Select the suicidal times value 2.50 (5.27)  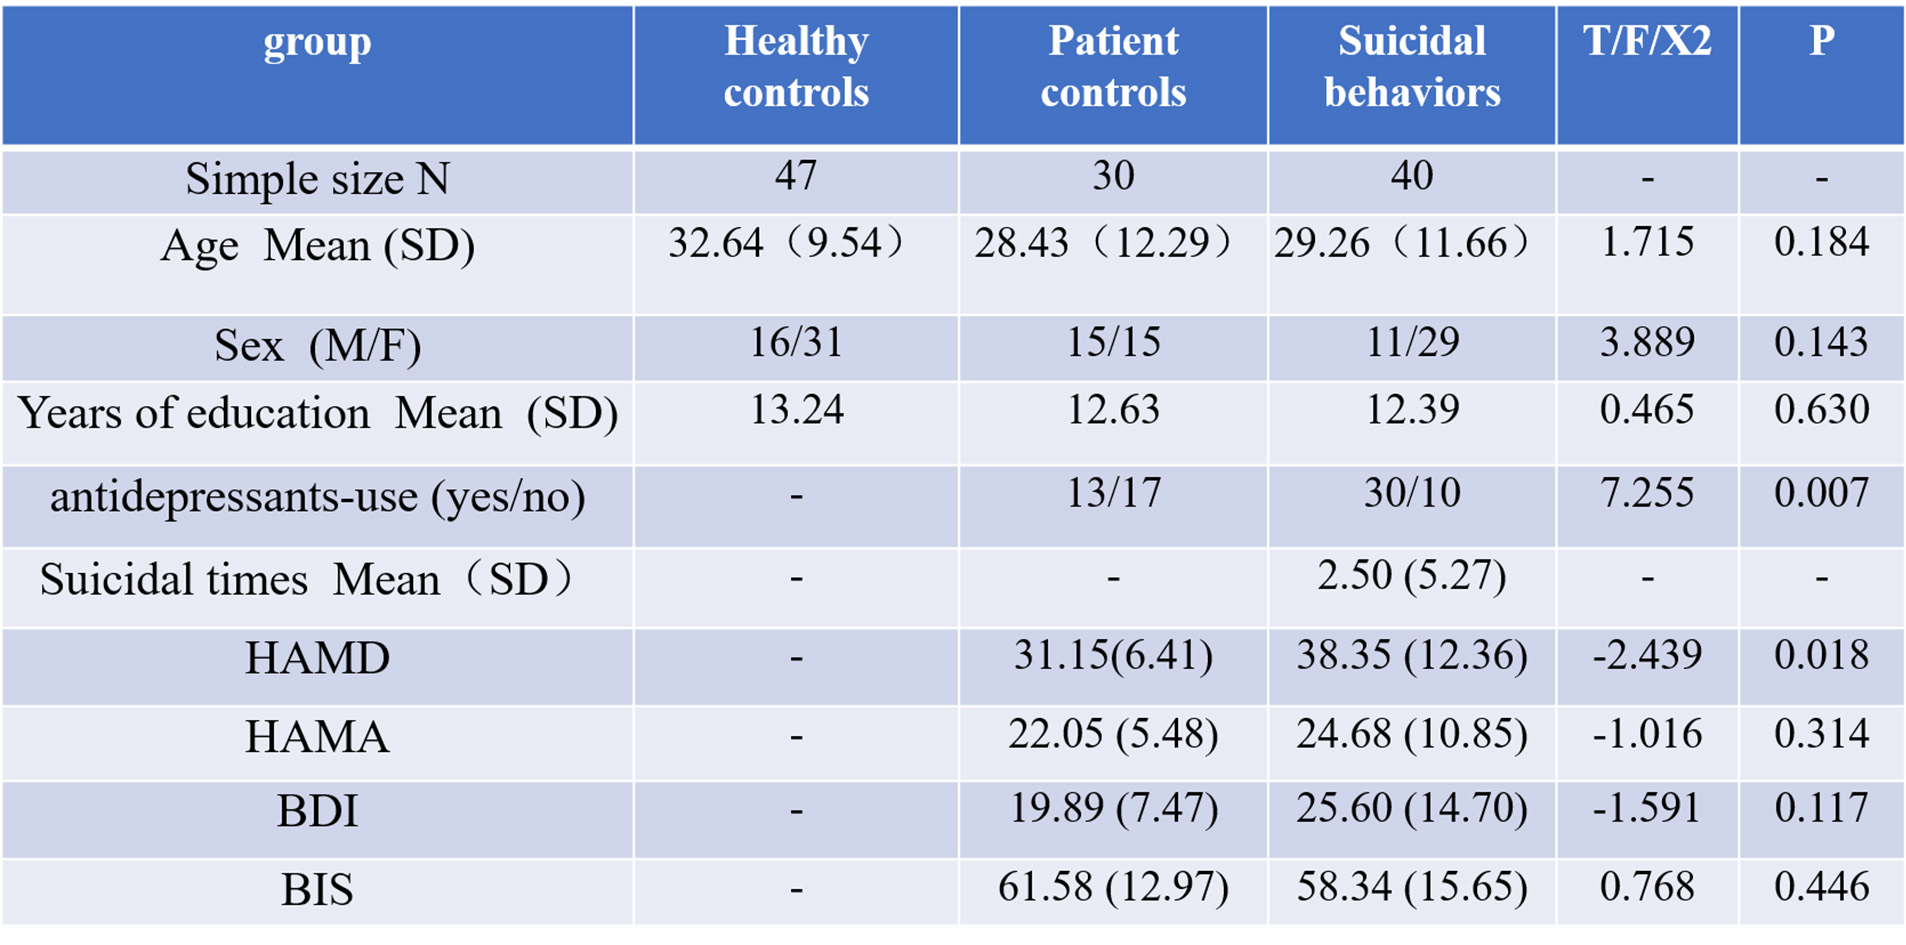[1412, 576]
